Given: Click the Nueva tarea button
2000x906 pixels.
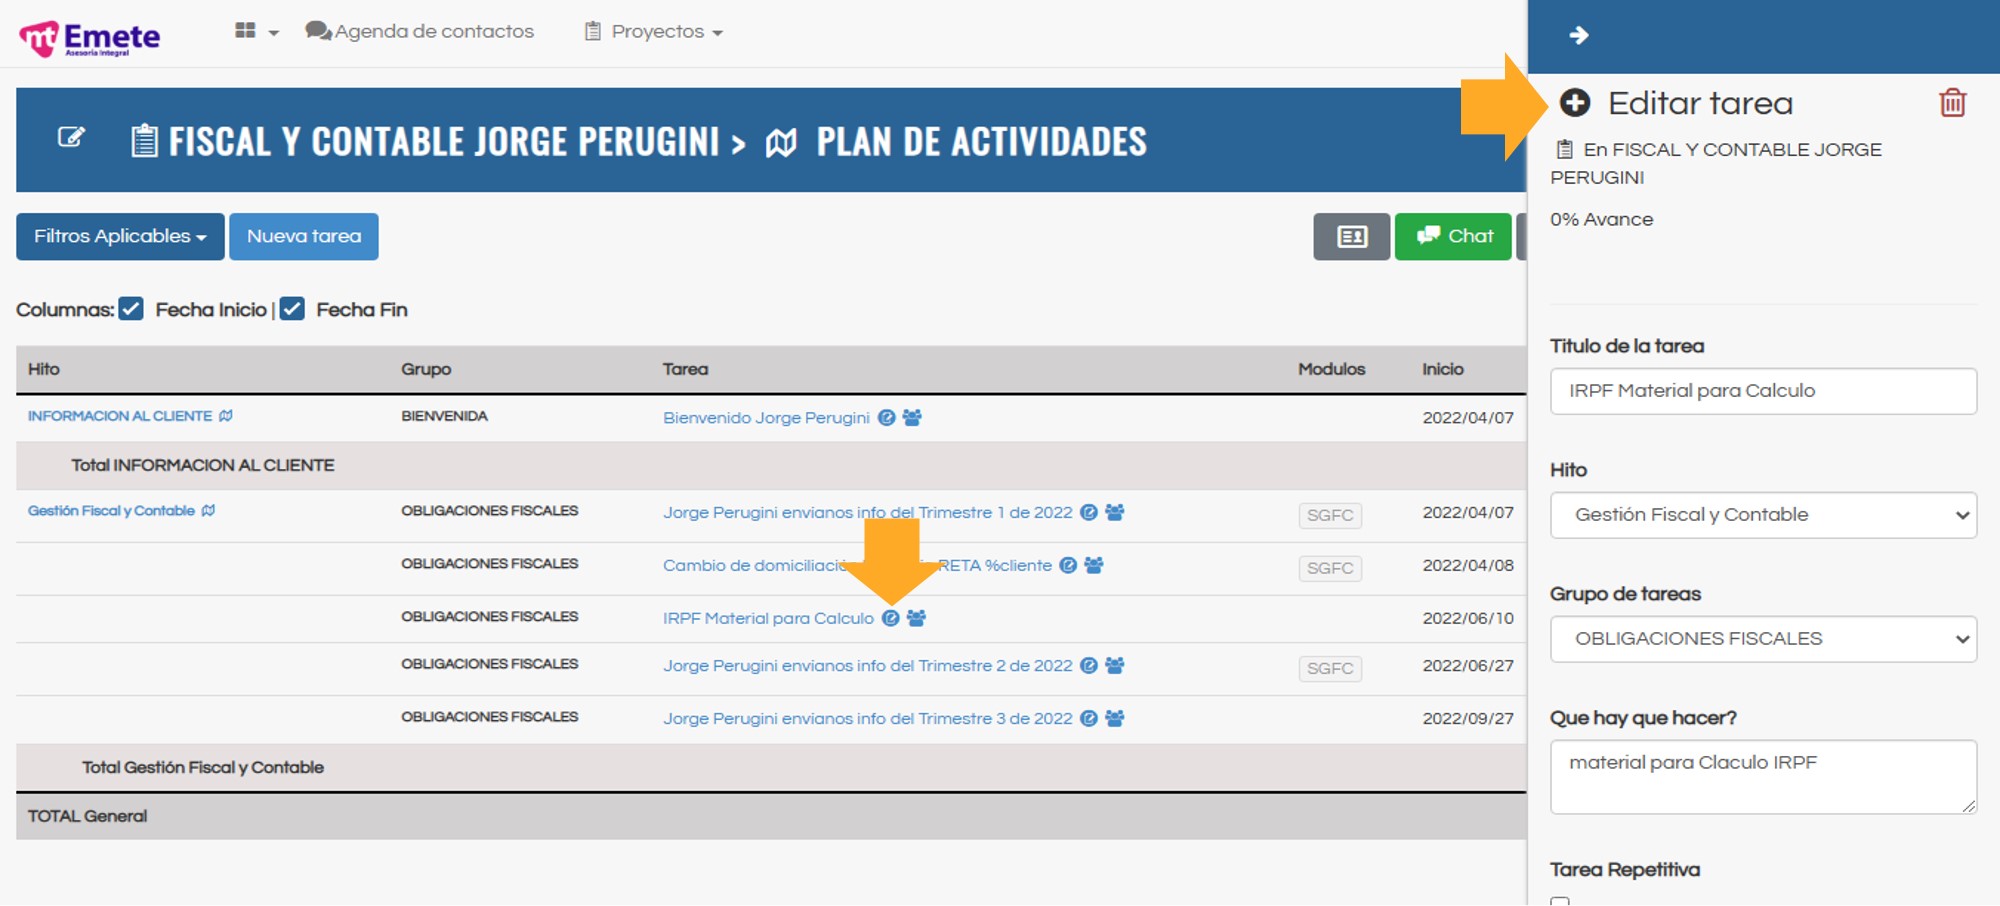Looking at the screenshot, I should (x=304, y=237).
